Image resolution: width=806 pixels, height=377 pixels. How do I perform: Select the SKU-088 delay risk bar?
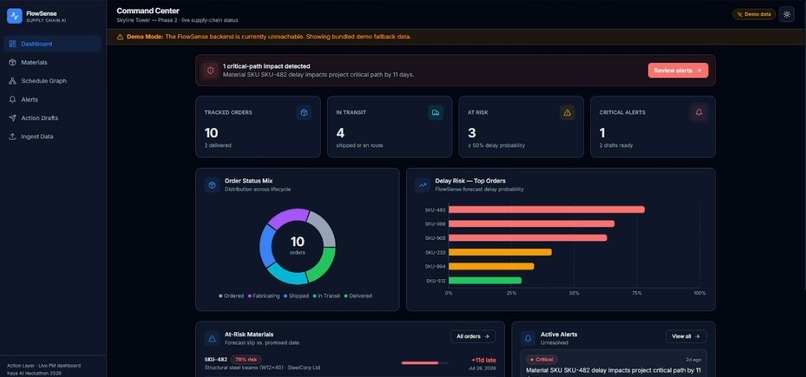[x=532, y=224]
